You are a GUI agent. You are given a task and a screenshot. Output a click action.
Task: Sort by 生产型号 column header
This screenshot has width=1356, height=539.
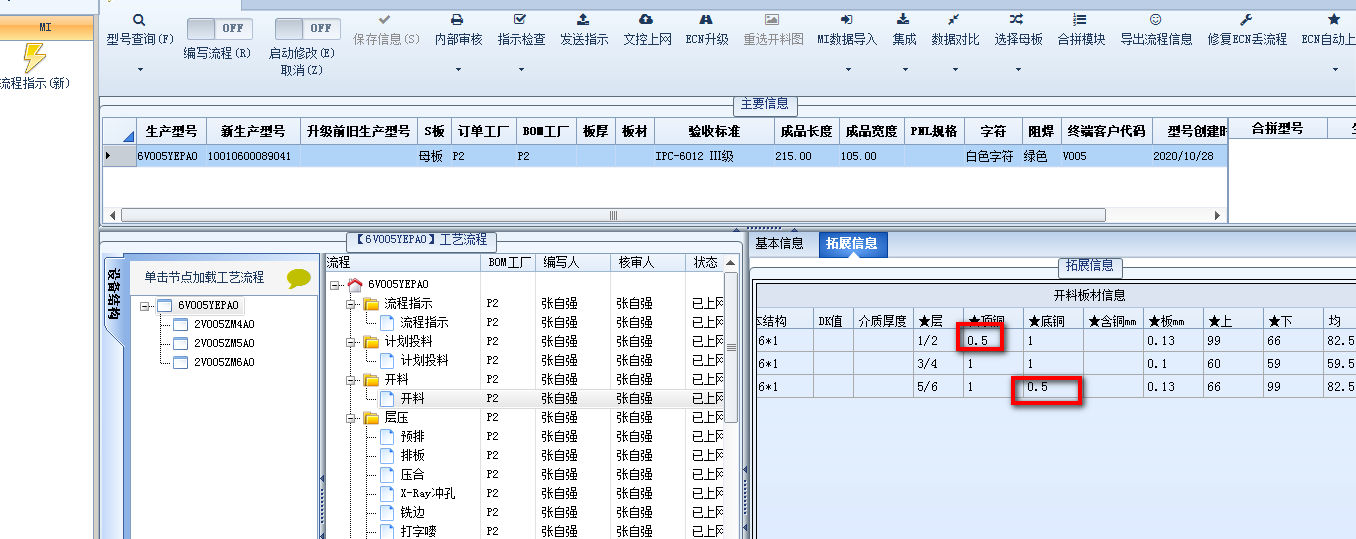tap(171, 131)
